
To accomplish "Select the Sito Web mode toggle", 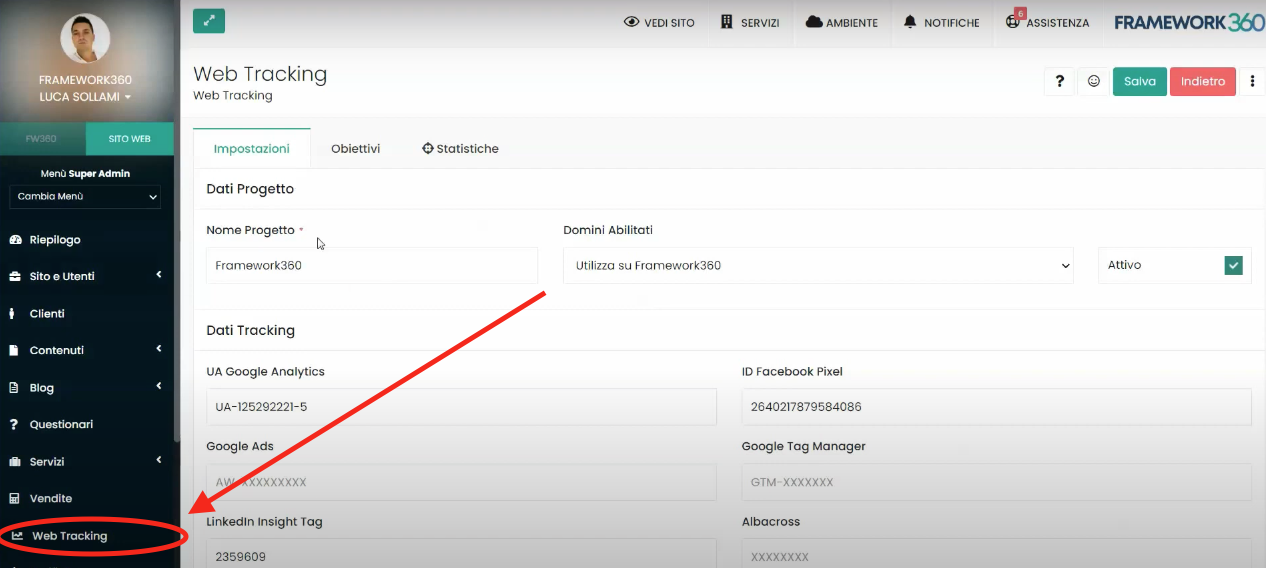I will [129, 139].
